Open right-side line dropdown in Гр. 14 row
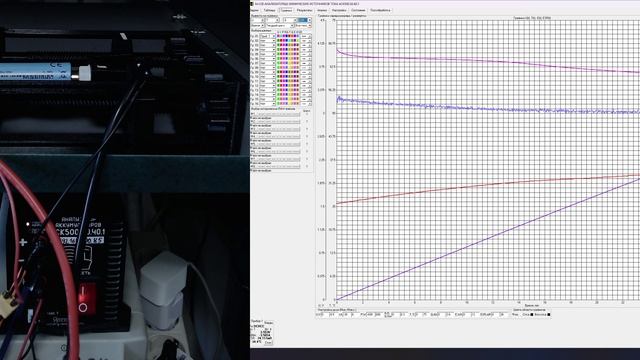 (306, 94)
